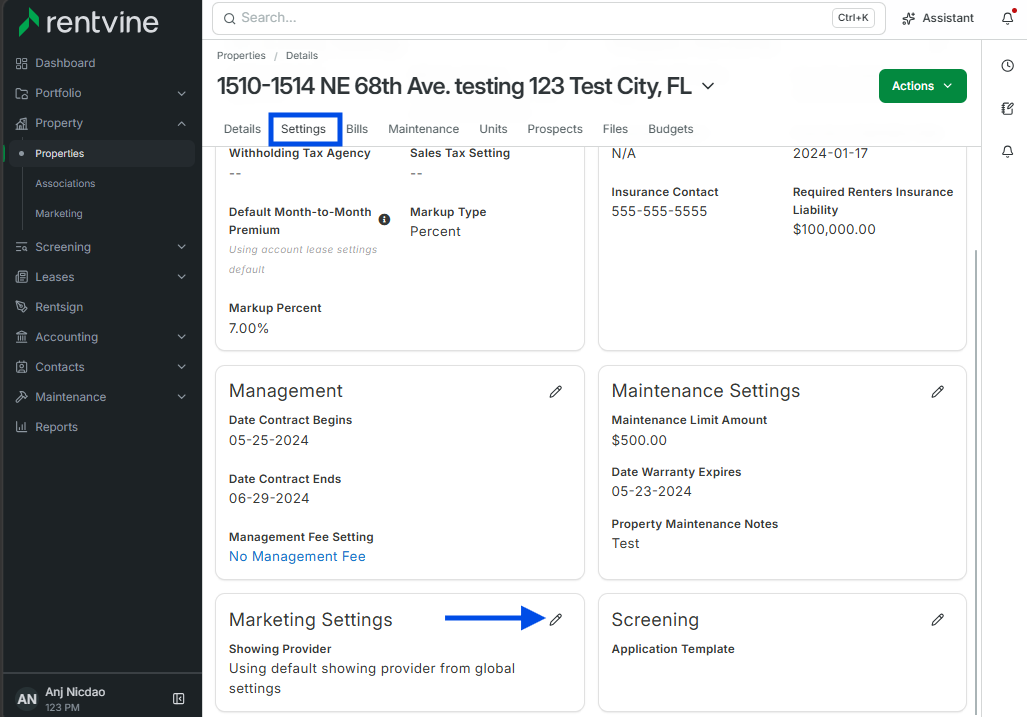The height and width of the screenshot is (717, 1027).
Task: Open Reports in sidebar
Action: pos(56,427)
